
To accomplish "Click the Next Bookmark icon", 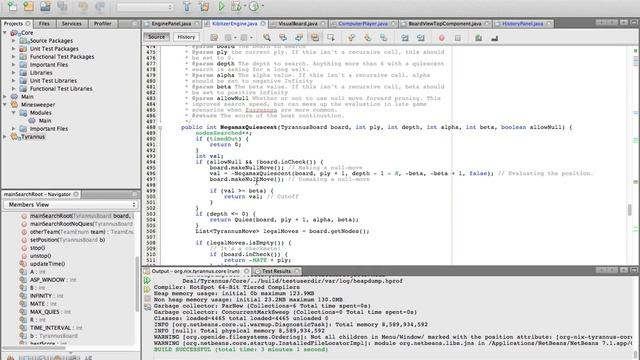I will [368, 38].
